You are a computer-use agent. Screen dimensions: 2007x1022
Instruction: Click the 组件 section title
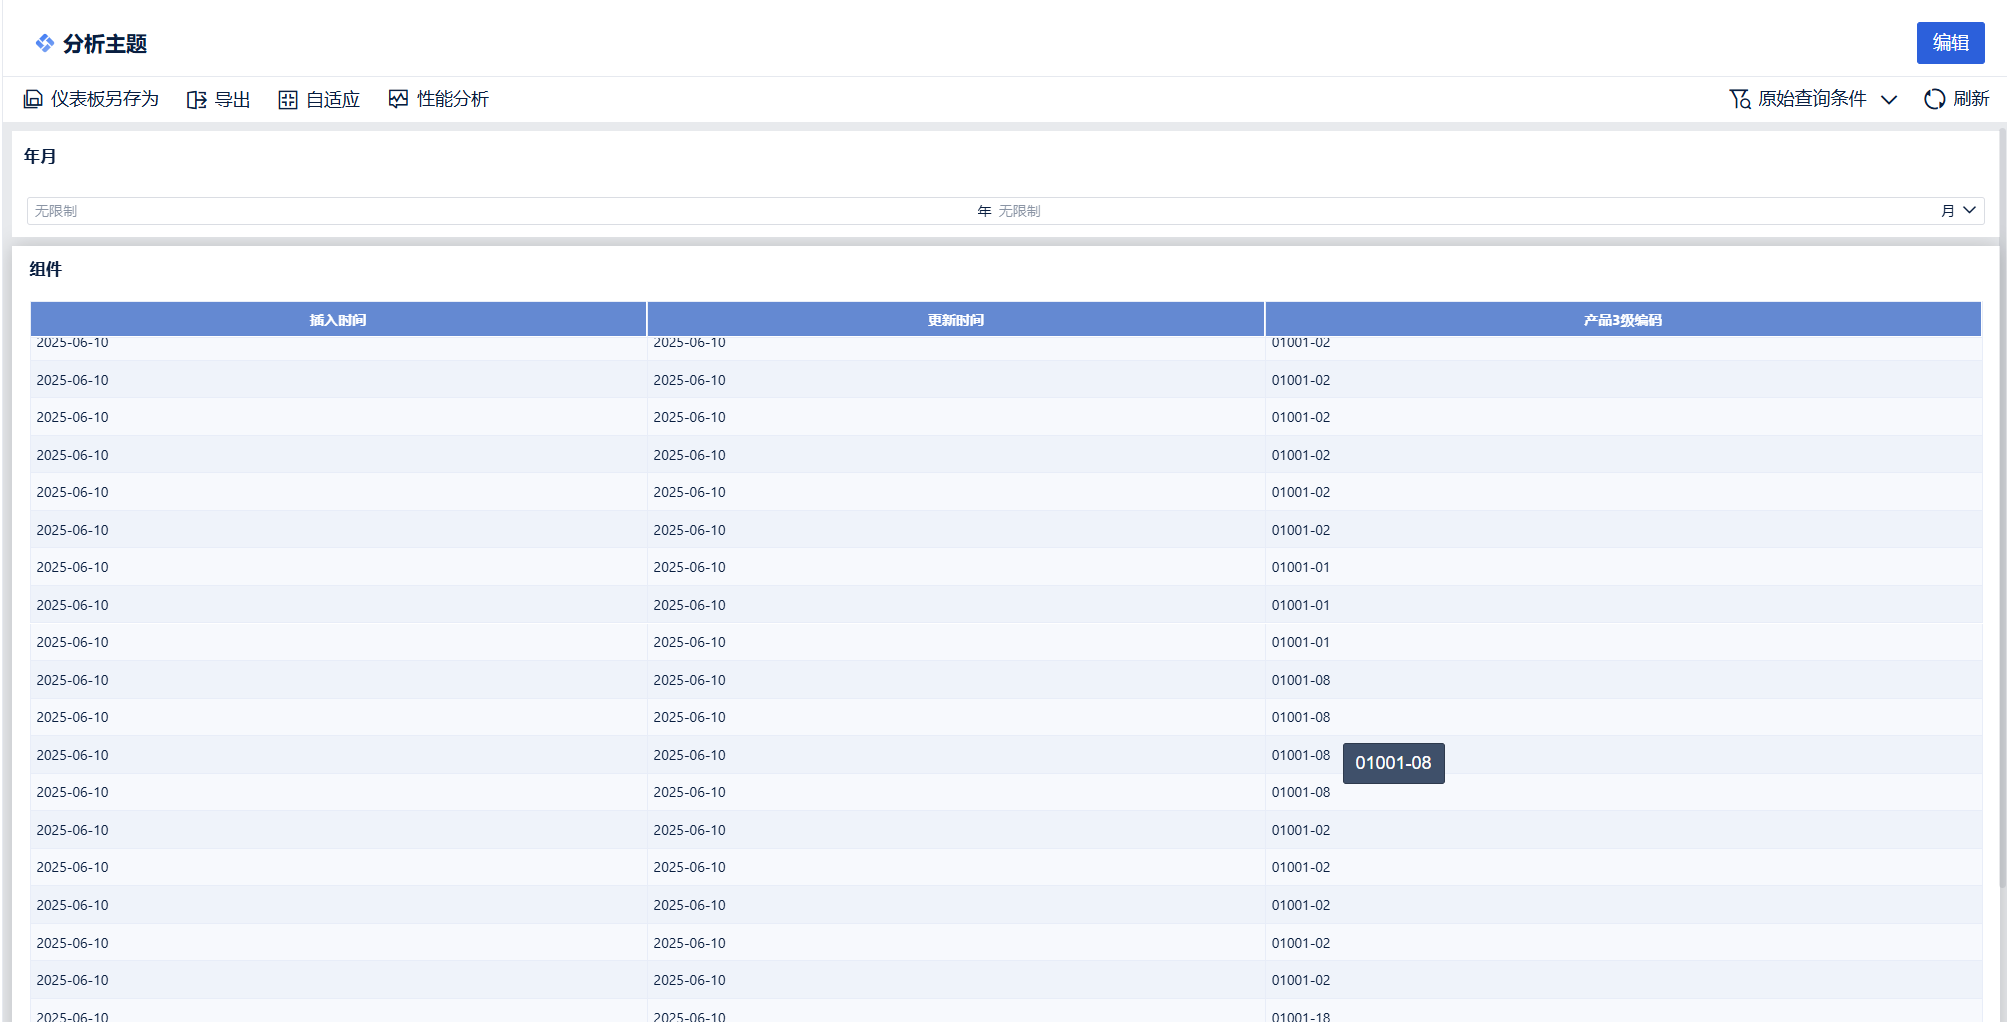tap(45, 269)
